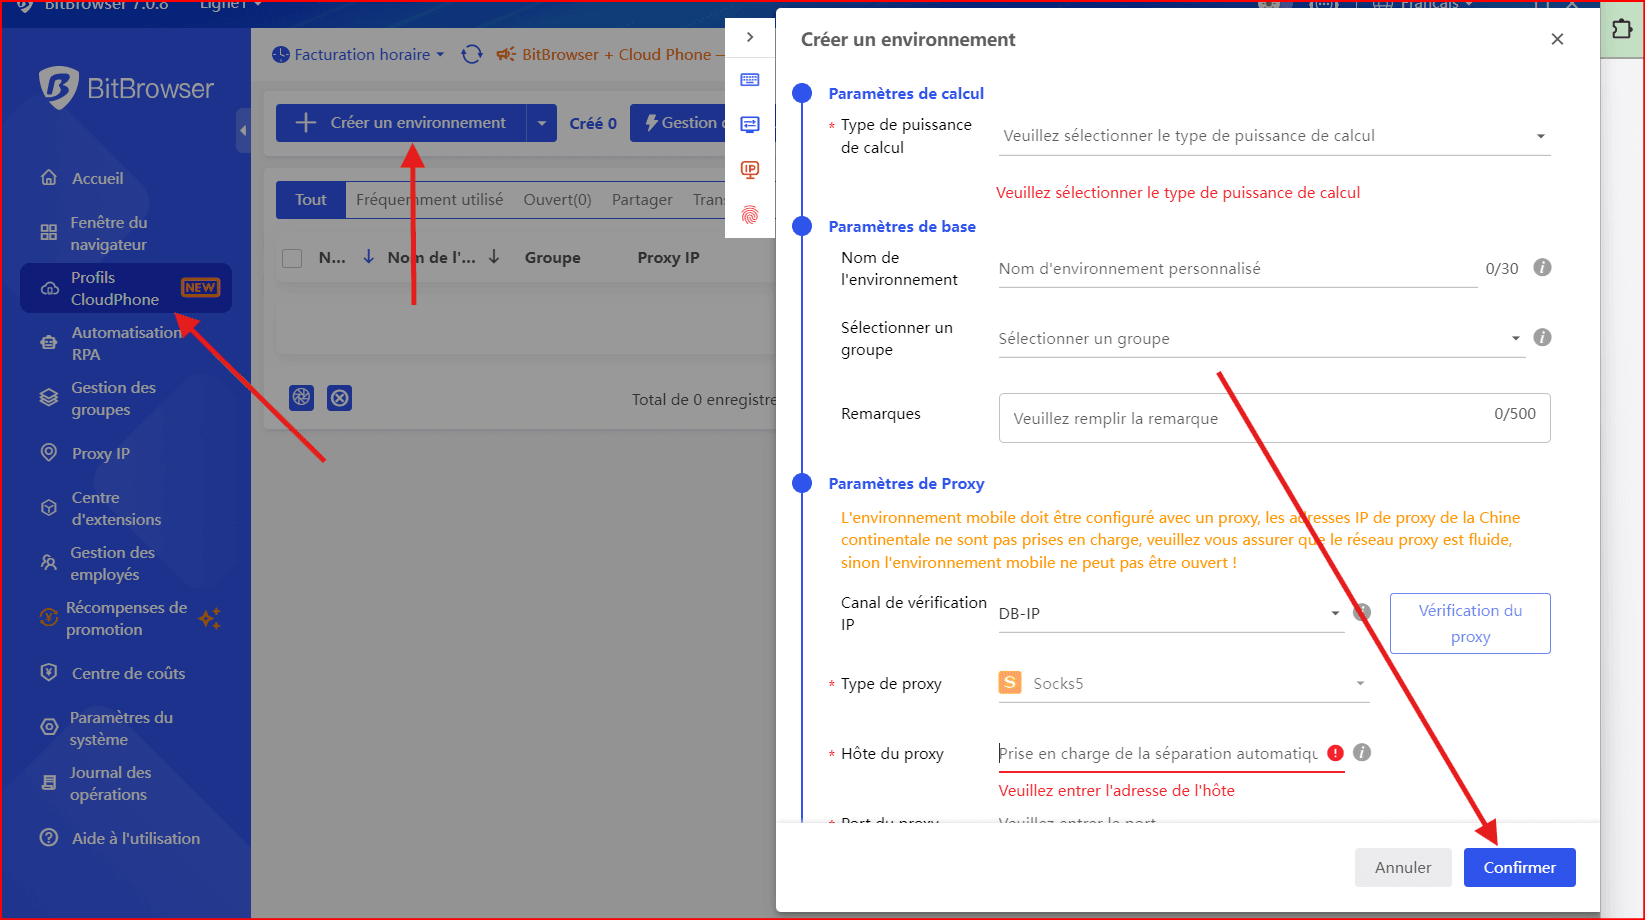The image size is (1645, 920).
Task: Click the blue wheel icon below table
Action: click(x=302, y=398)
